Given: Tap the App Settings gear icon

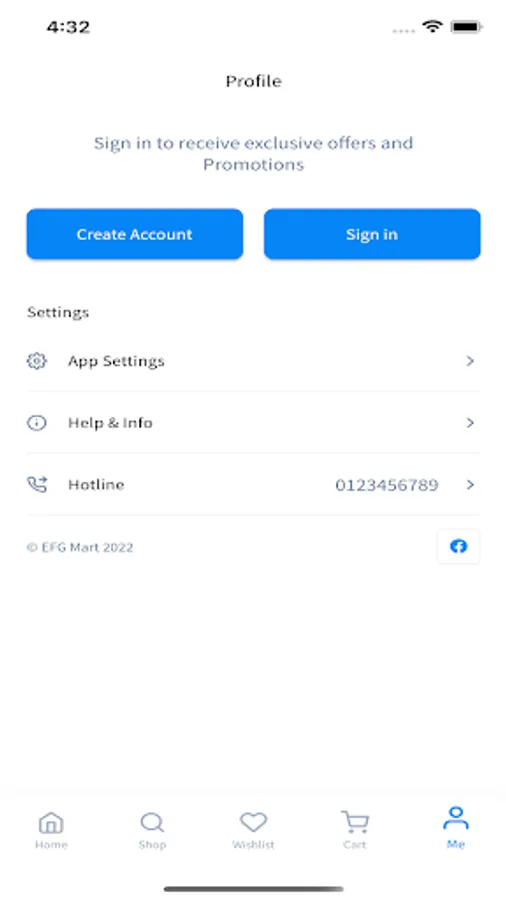Looking at the screenshot, I should point(37,361).
